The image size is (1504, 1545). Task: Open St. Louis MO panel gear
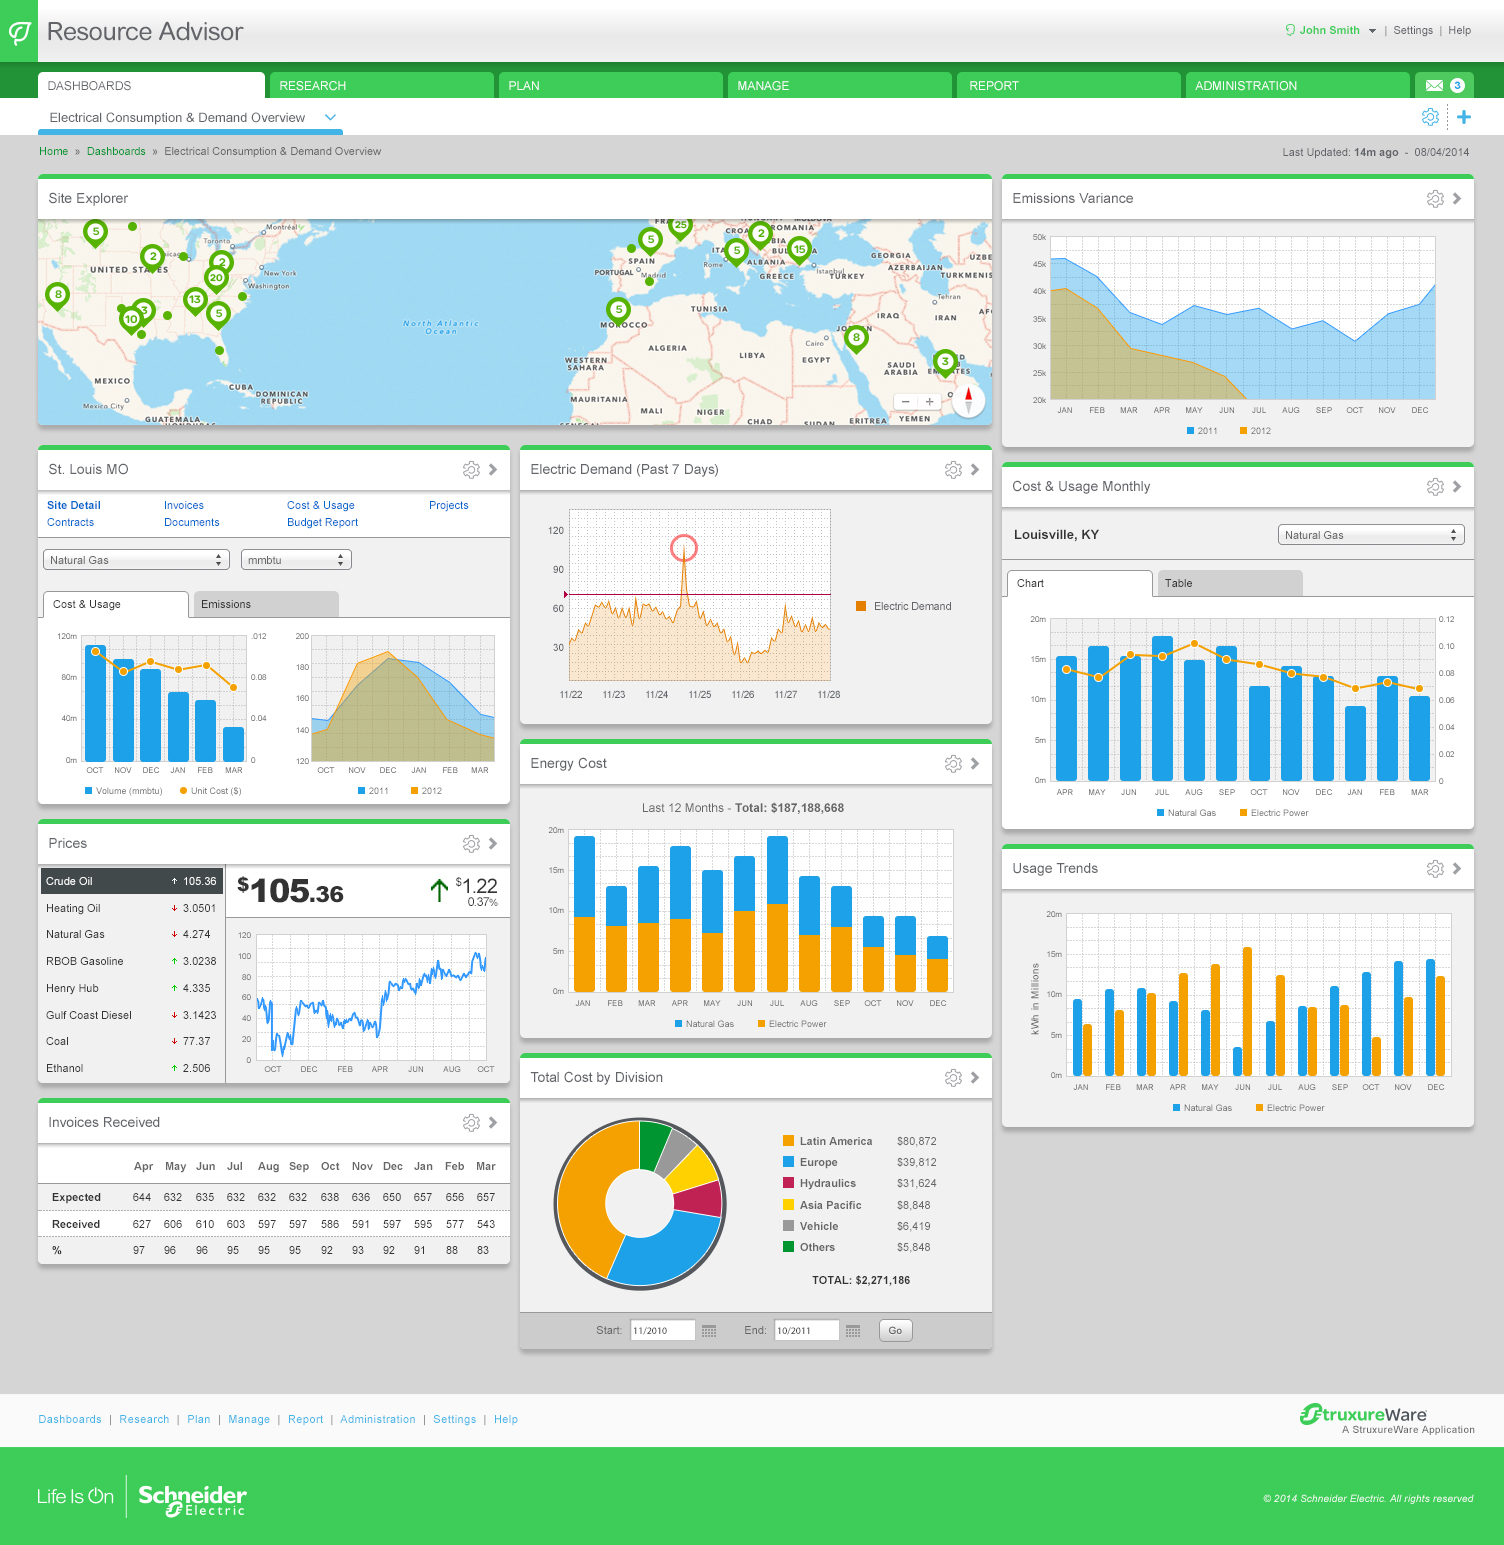(x=471, y=470)
